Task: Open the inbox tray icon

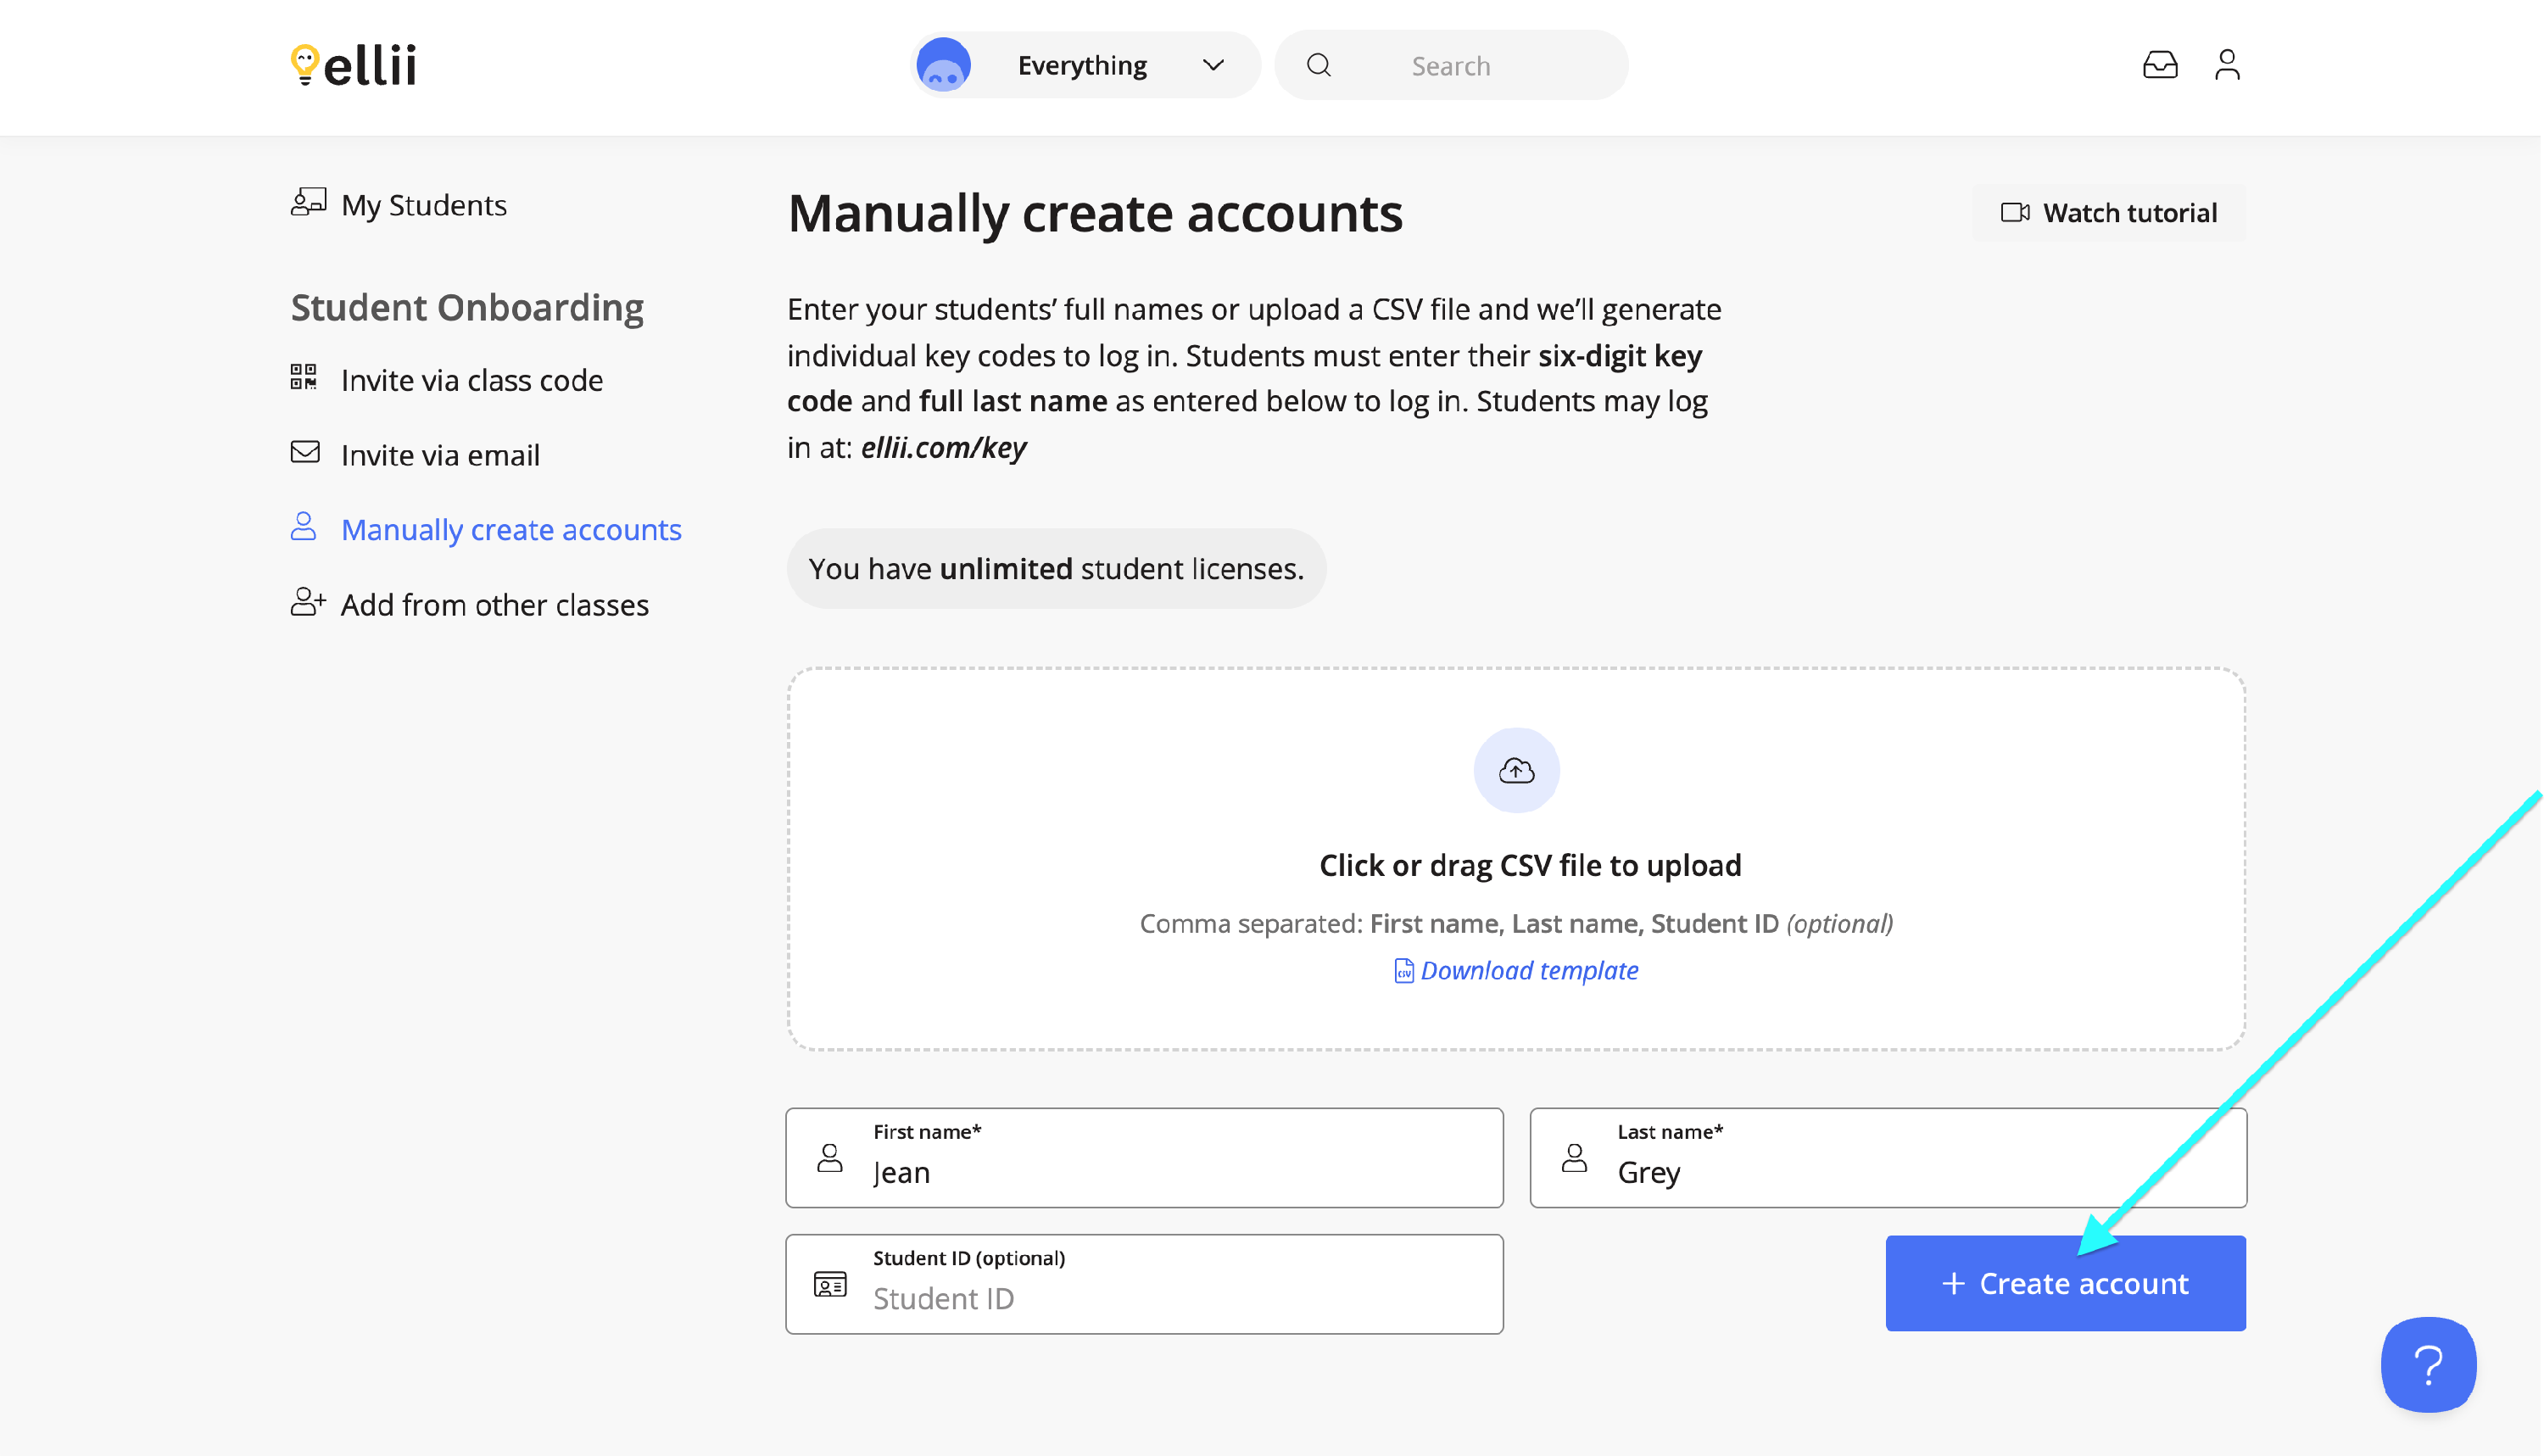Action: pyautogui.click(x=2159, y=66)
